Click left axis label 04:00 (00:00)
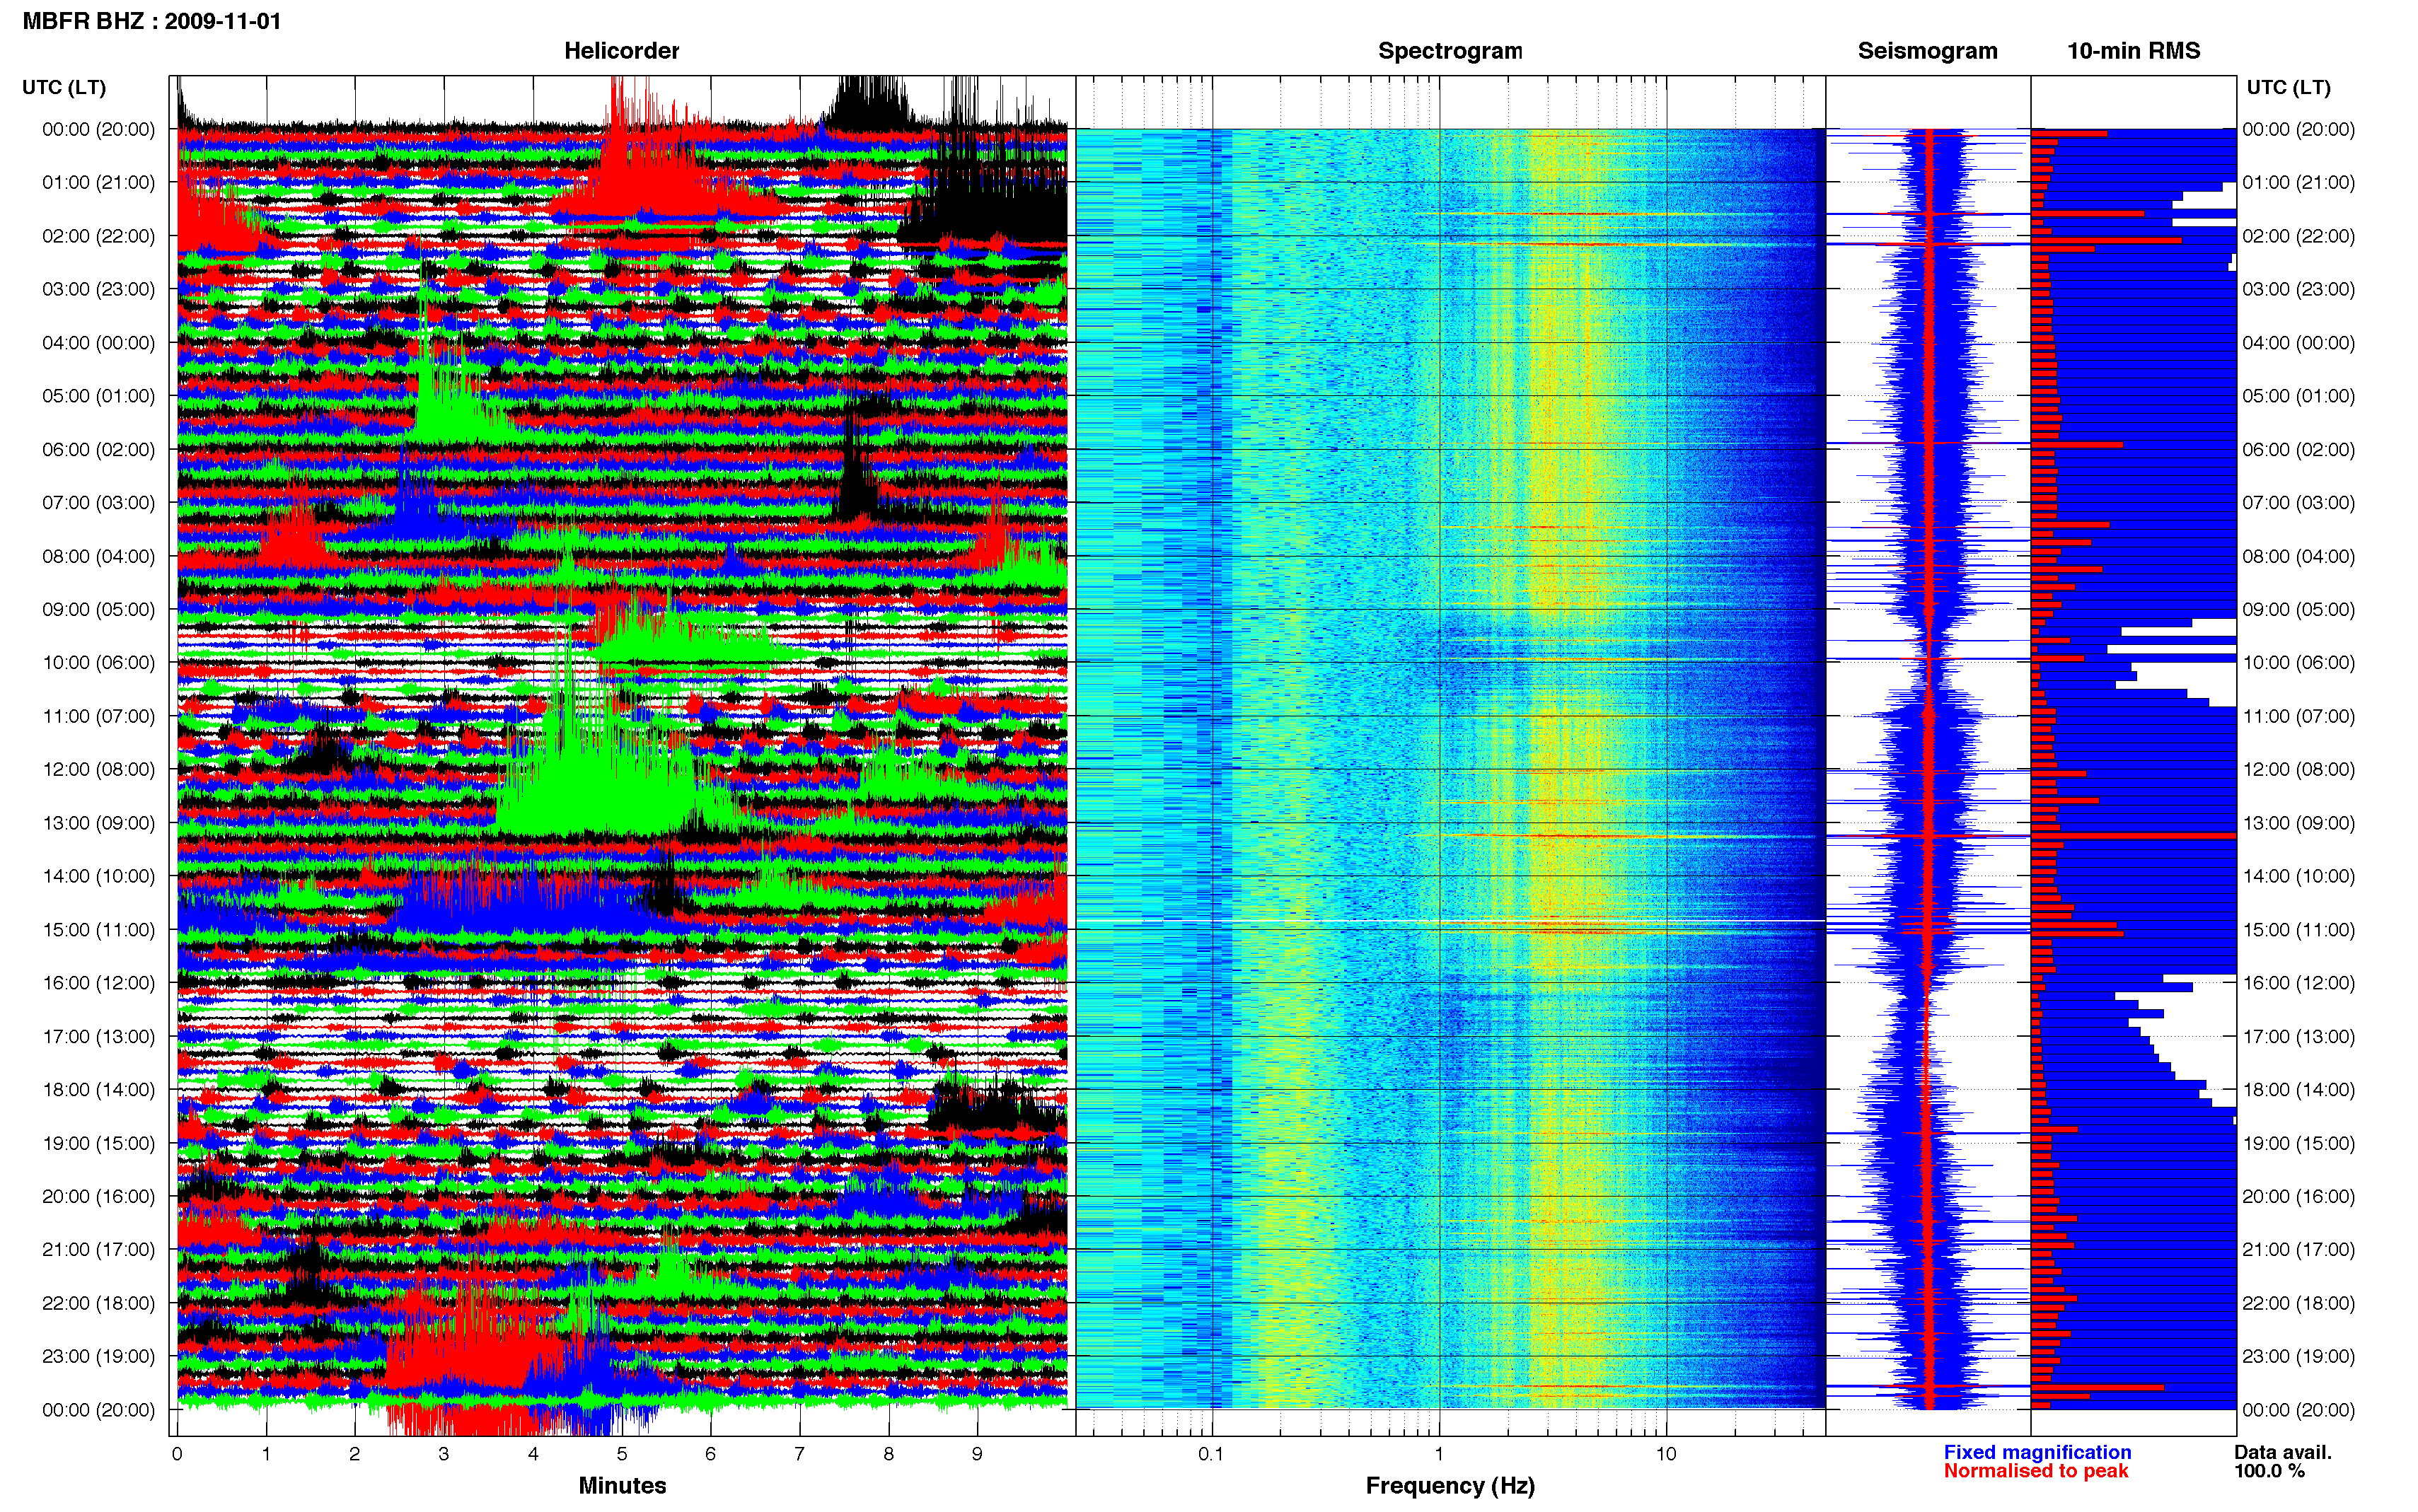 (x=98, y=342)
